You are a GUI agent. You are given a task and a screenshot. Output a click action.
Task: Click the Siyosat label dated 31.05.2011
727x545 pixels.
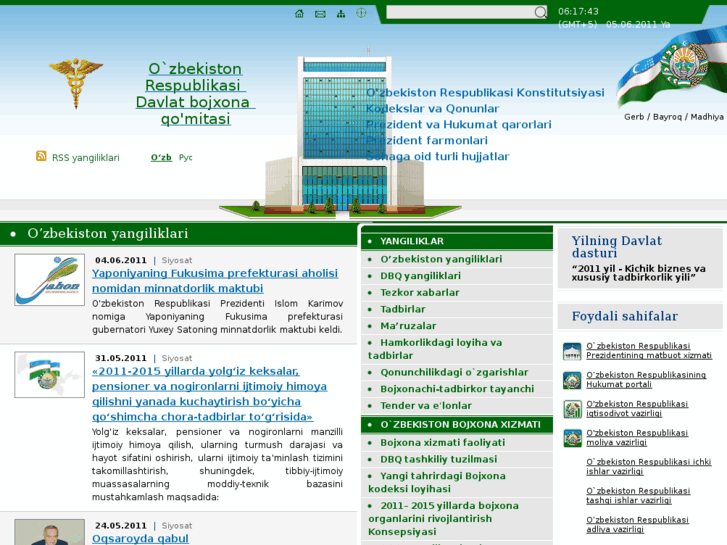[x=177, y=358]
